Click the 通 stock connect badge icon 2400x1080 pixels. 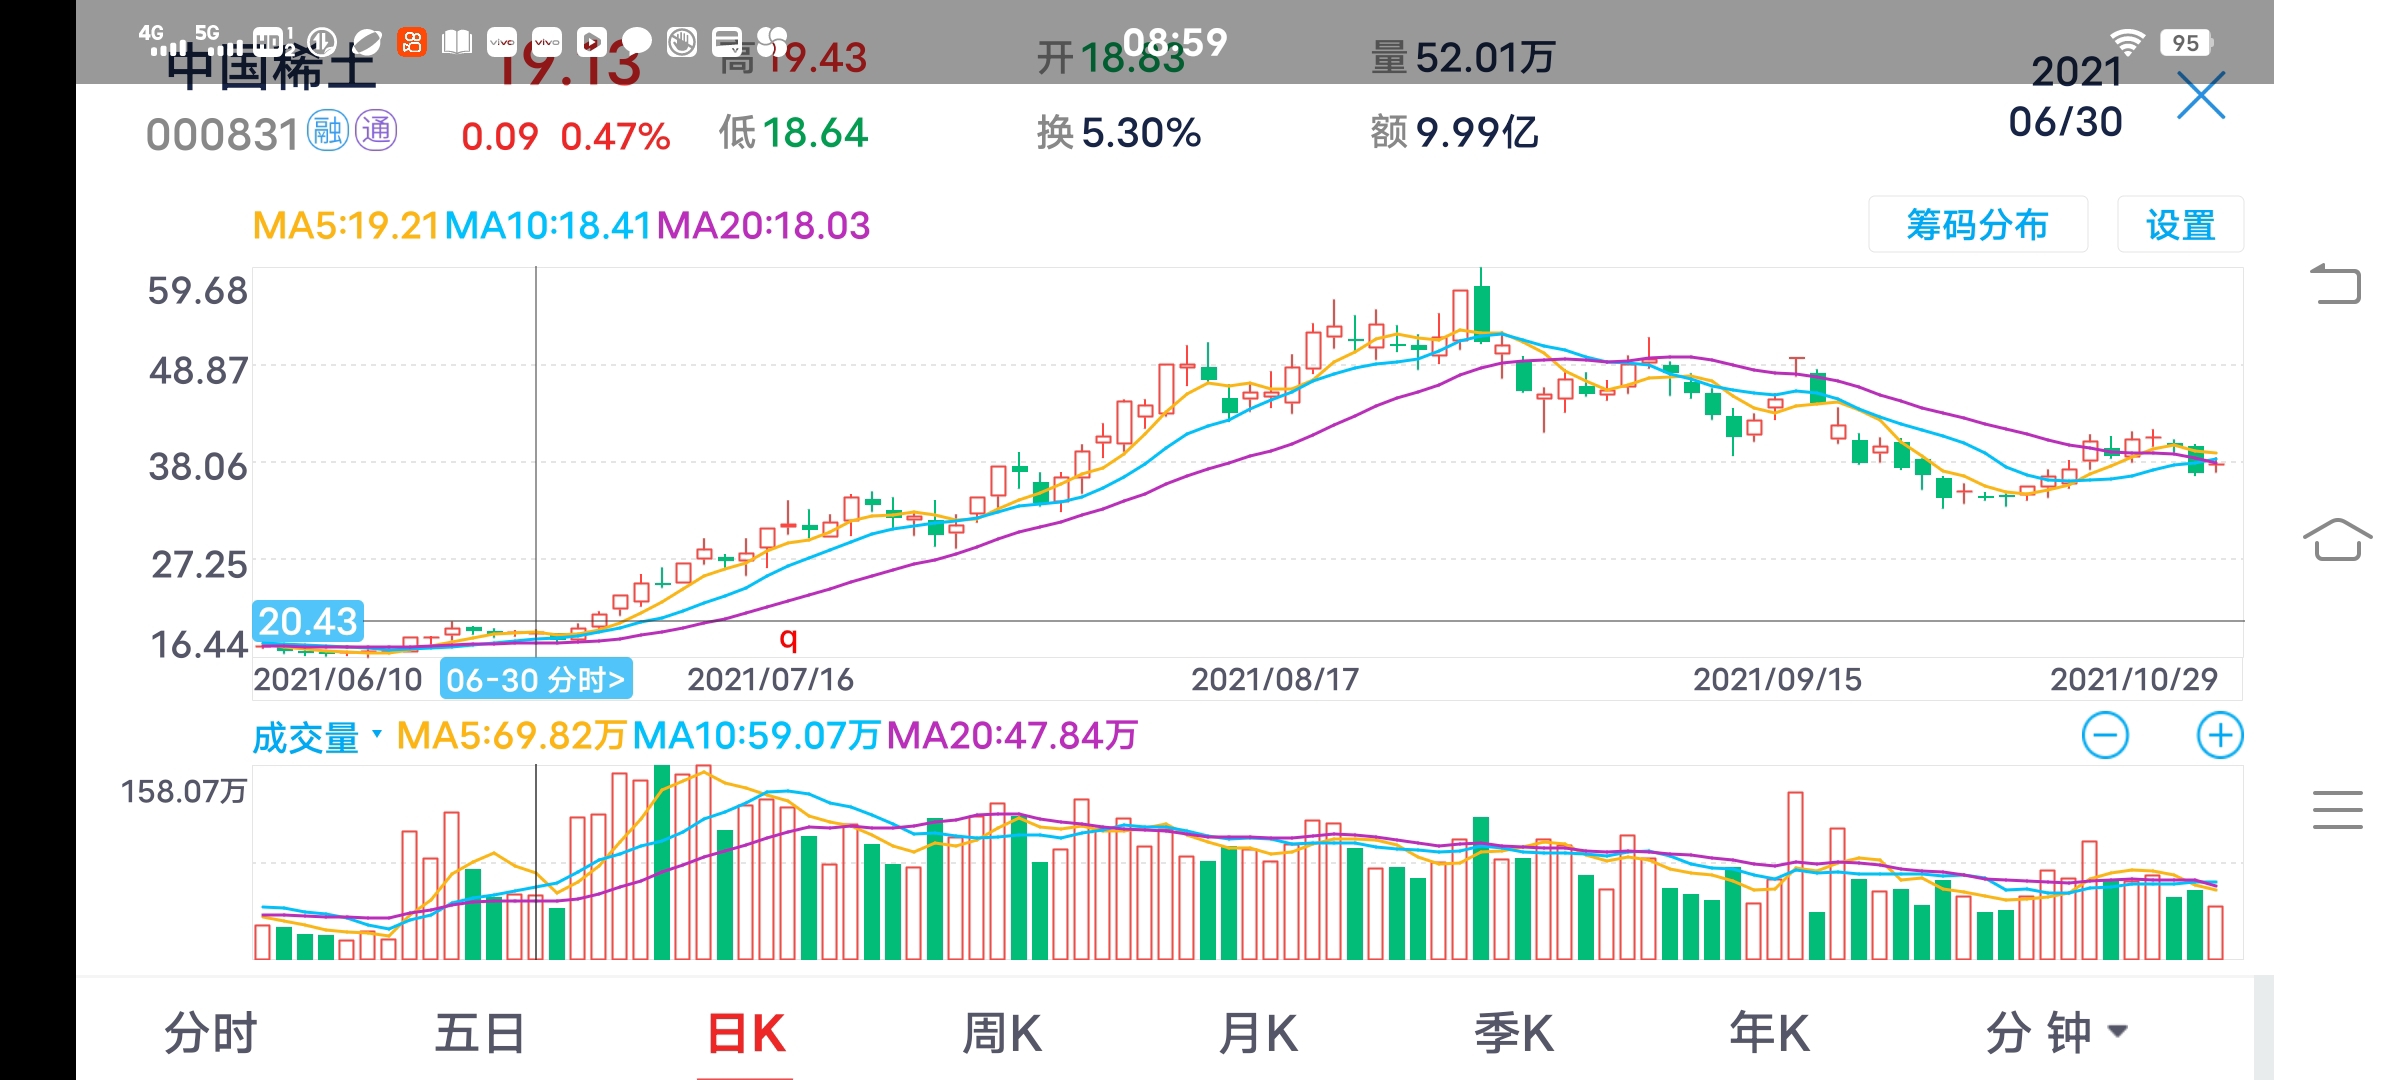[x=376, y=132]
